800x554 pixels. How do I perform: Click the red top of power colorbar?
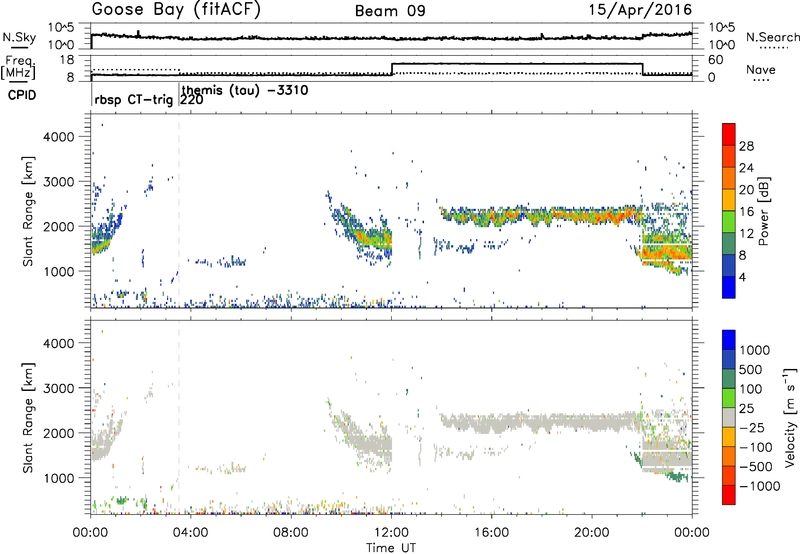tap(729, 134)
